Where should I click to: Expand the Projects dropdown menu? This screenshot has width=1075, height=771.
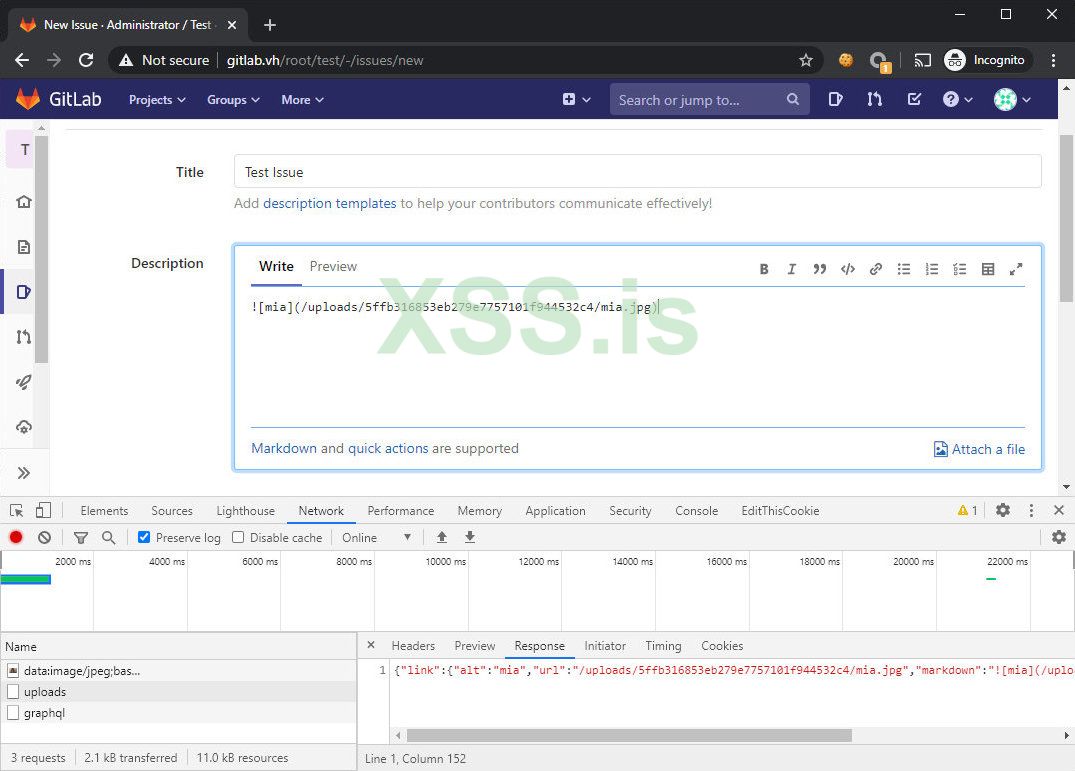(157, 100)
